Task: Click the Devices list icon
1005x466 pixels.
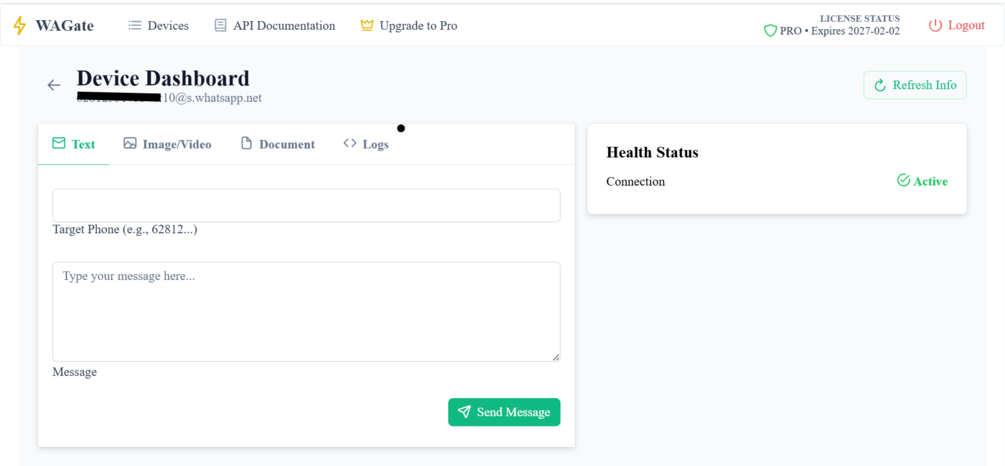Action: 135,26
